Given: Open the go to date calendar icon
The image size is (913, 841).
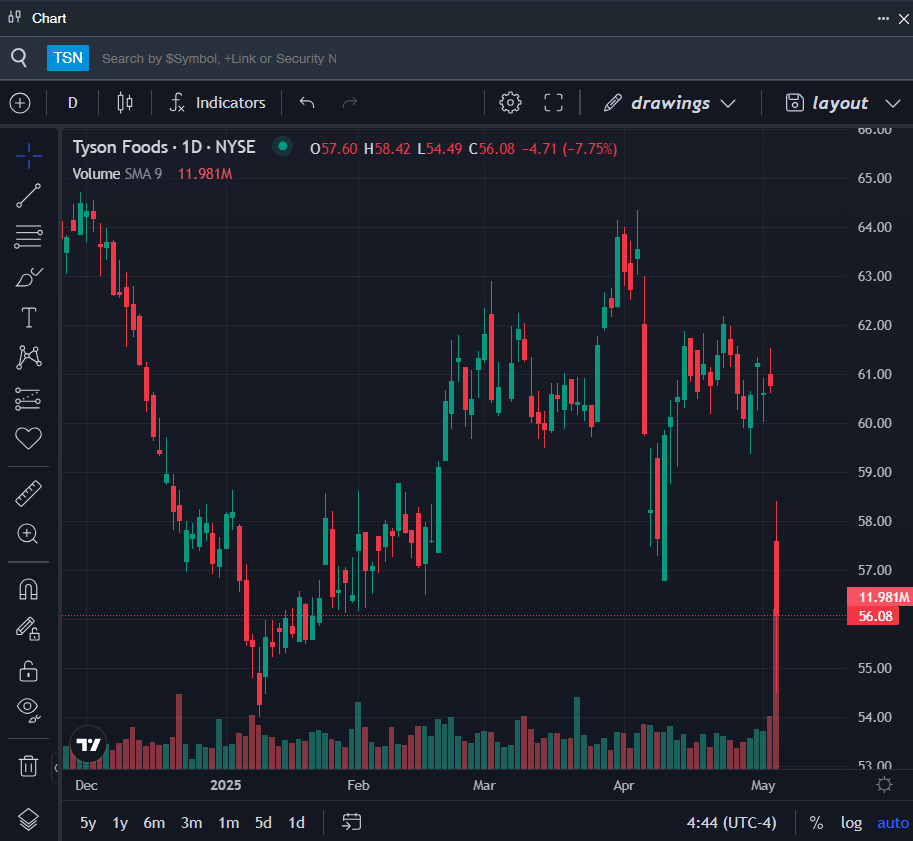Looking at the screenshot, I should pos(352,822).
